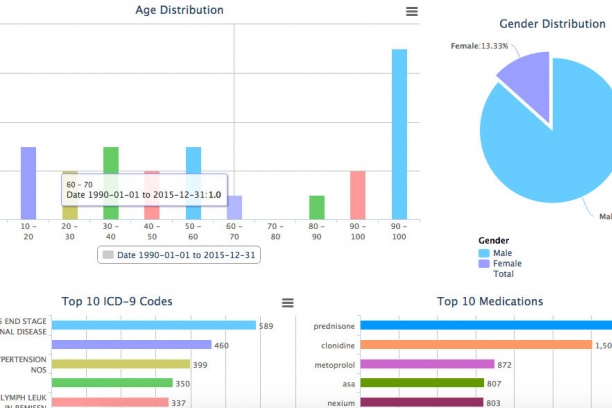Image resolution: width=612 pixels, height=408 pixels.
Task: Select the green 80 - 90 age bar
Action: [317, 207]
